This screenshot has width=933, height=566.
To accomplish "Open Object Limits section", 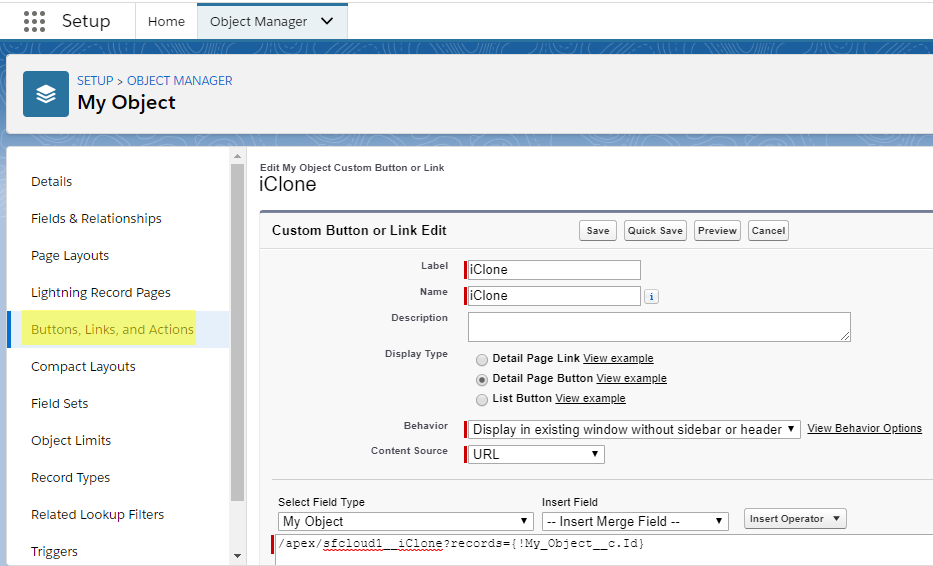I will (x=71, y=440).
